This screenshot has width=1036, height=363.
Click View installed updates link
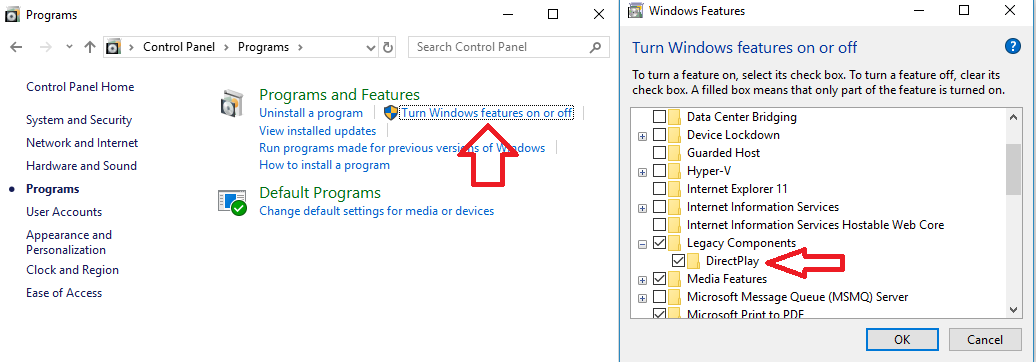[x=317, y=131]
